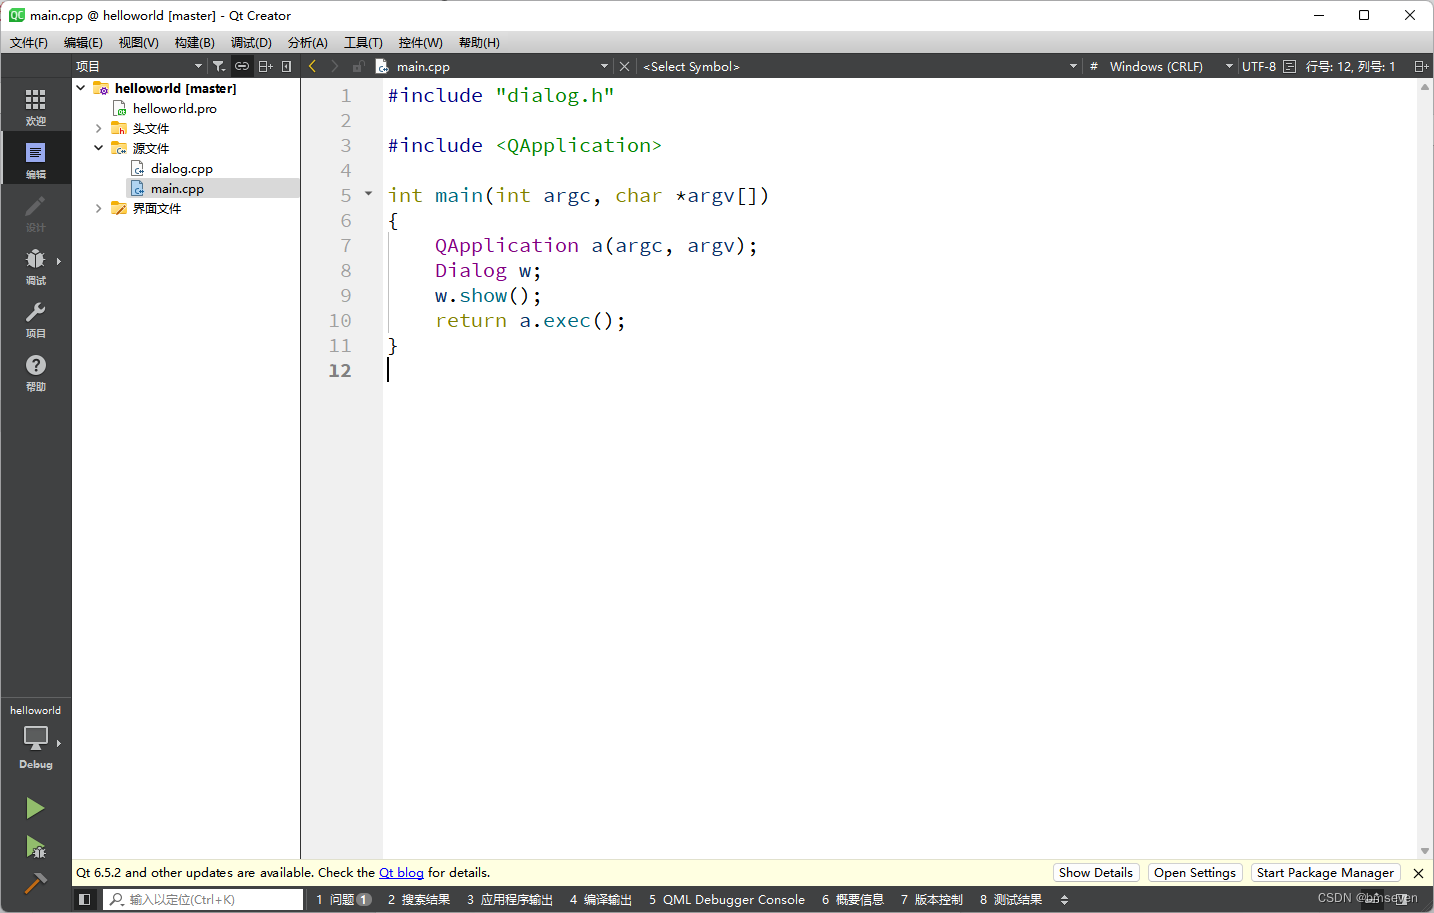Click the locator input field (Ctrl+K)
The height and width of the screenshot is (913, 1434).
(204, 899)
